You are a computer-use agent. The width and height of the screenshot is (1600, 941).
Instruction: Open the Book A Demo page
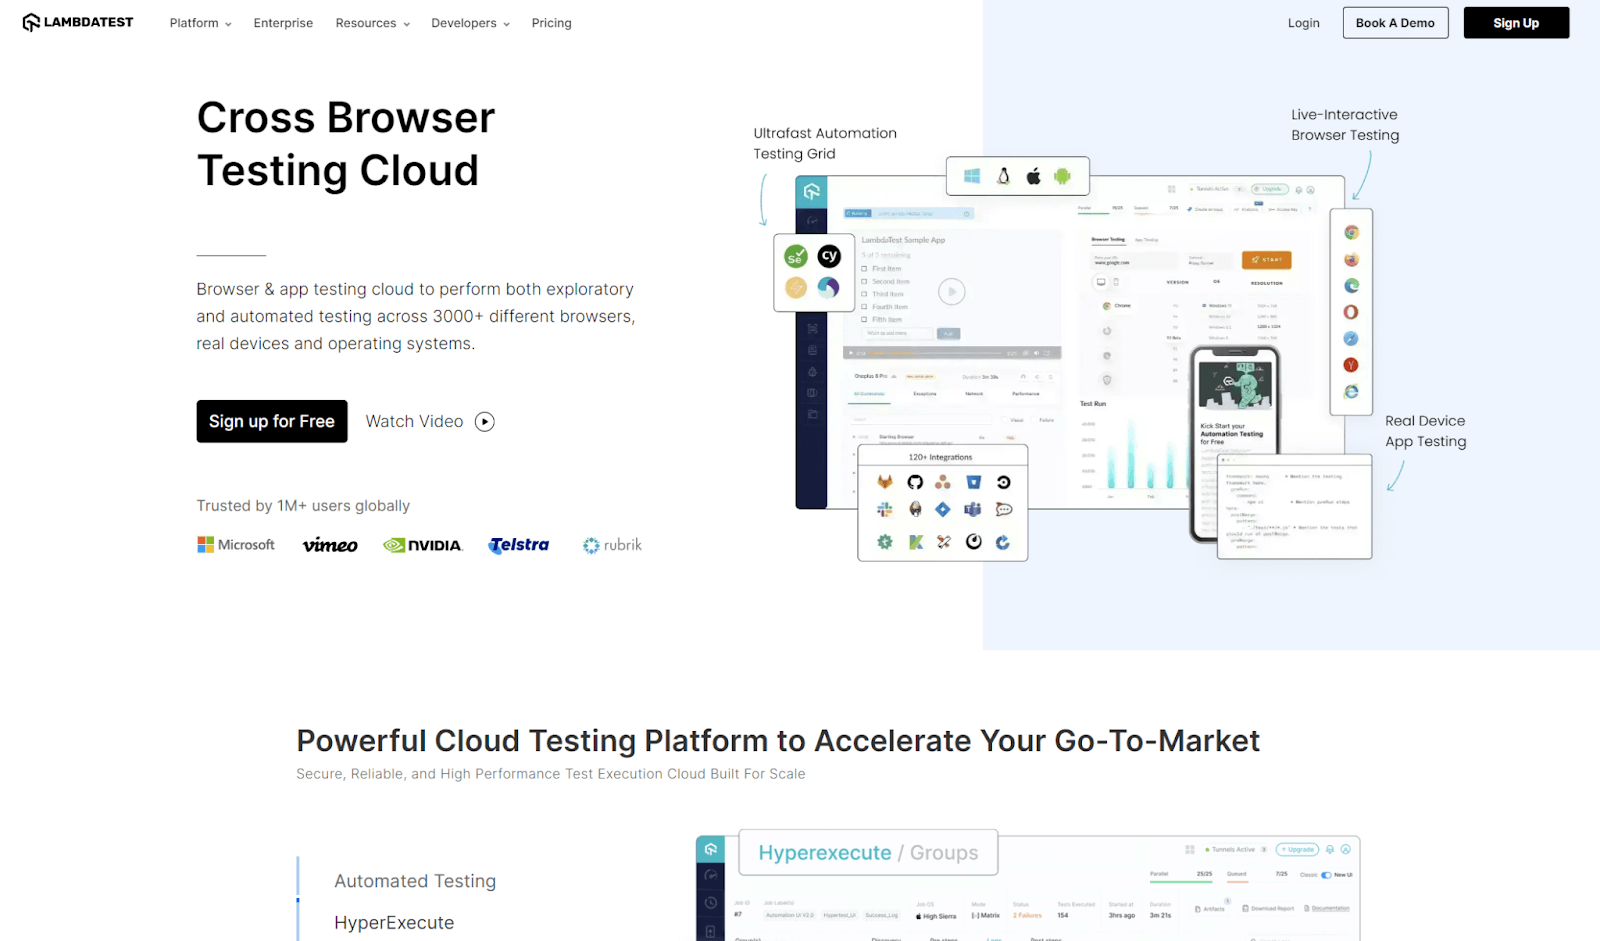[1395, 22]
